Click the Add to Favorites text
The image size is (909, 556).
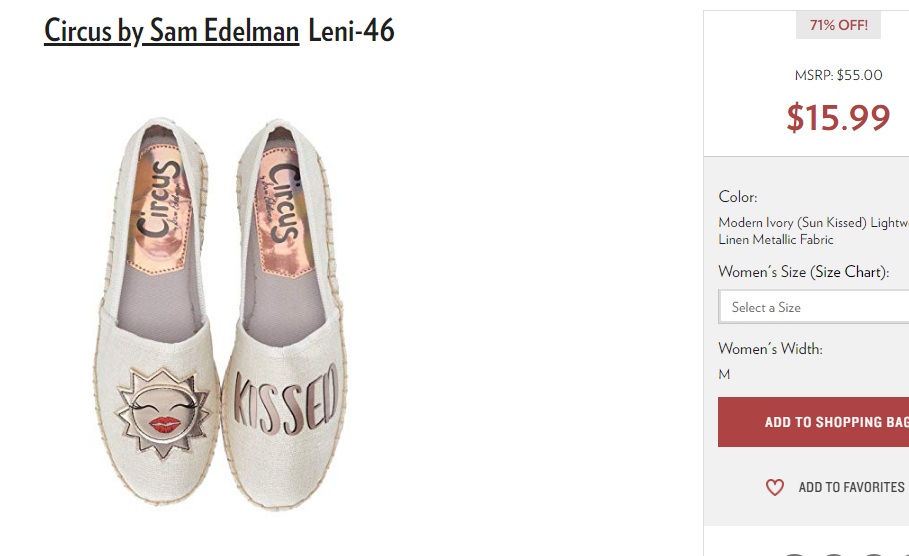[x=851, y=487]
